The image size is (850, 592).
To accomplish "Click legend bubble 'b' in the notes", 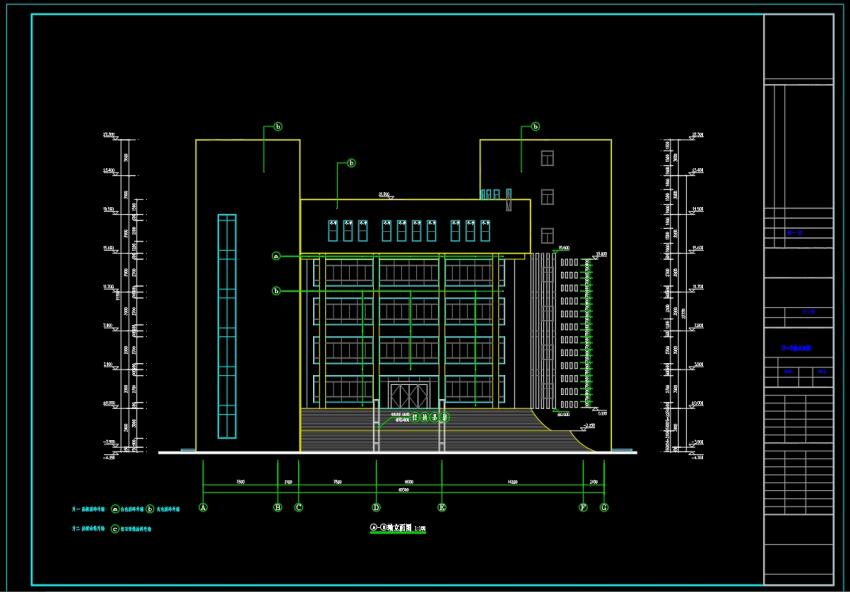I will pyautogui.click(x=150, y=509).
